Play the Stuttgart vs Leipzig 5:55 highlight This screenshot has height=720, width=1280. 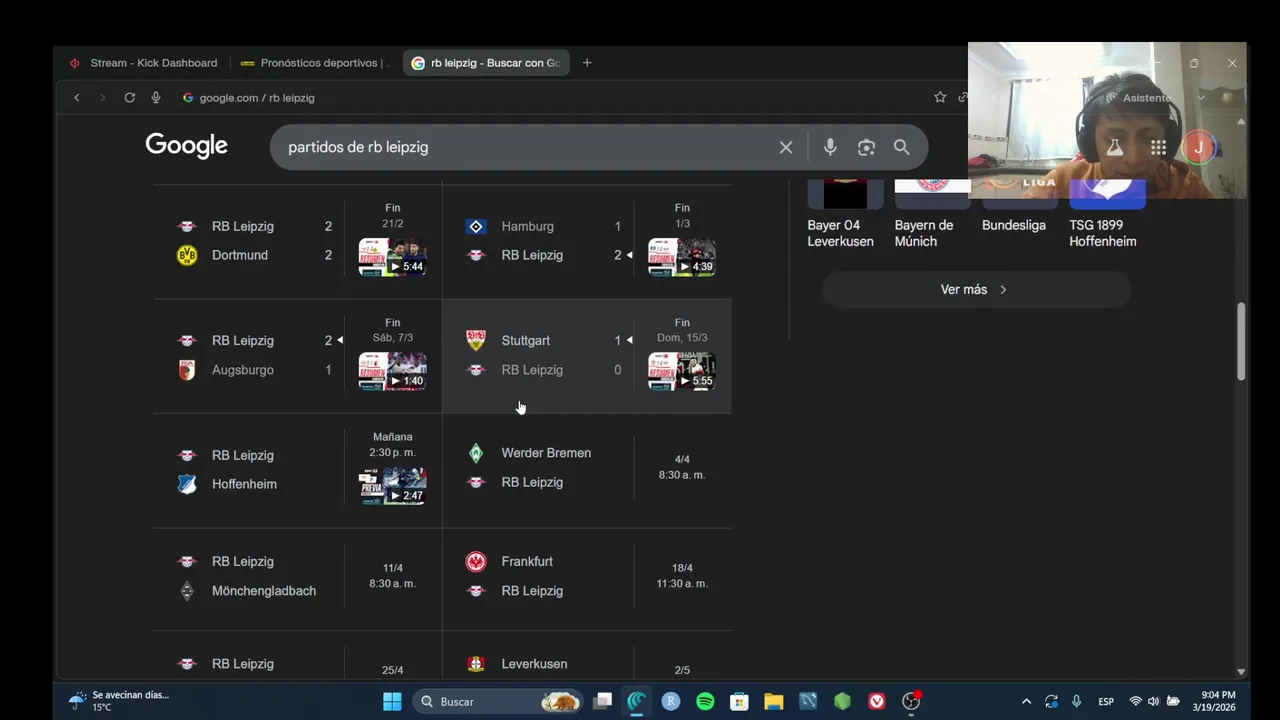682,371
